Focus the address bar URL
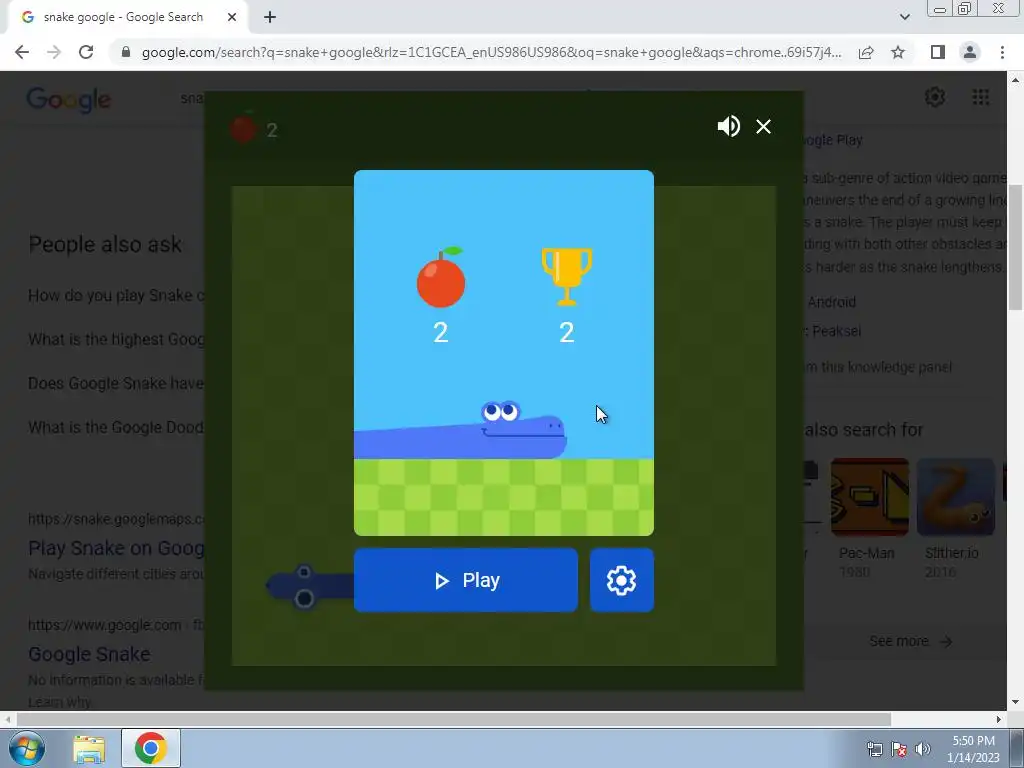The width and height of the screenshot is (1024, 768). (x=491, y=52)
